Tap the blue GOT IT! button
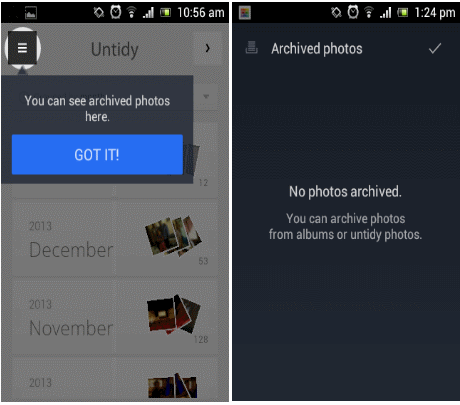 click(x=97, y=155)
